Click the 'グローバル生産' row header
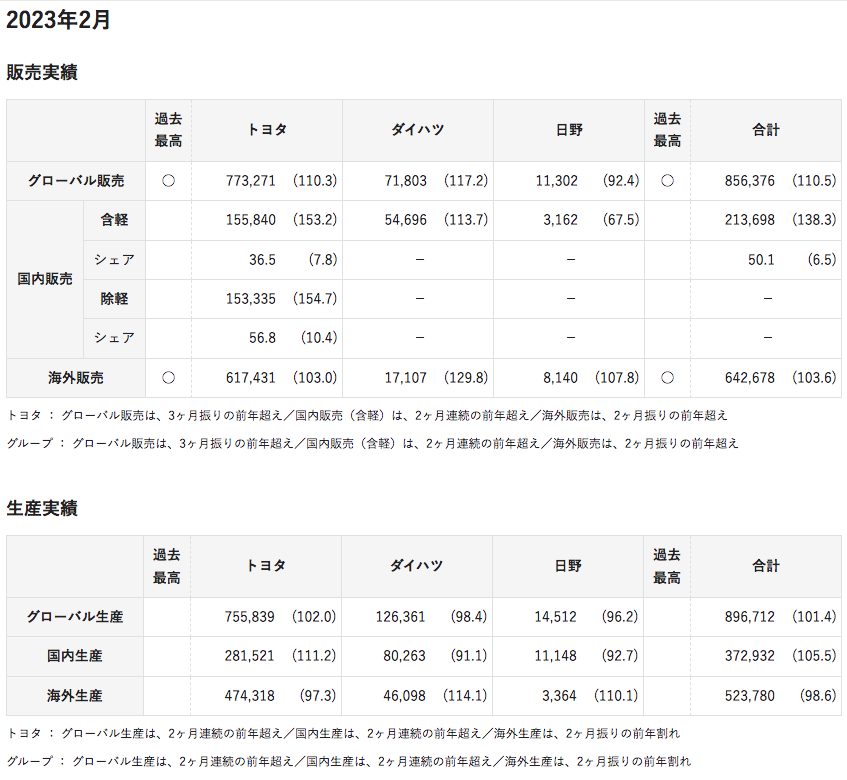The image size is (847, 780). [75, 616]
